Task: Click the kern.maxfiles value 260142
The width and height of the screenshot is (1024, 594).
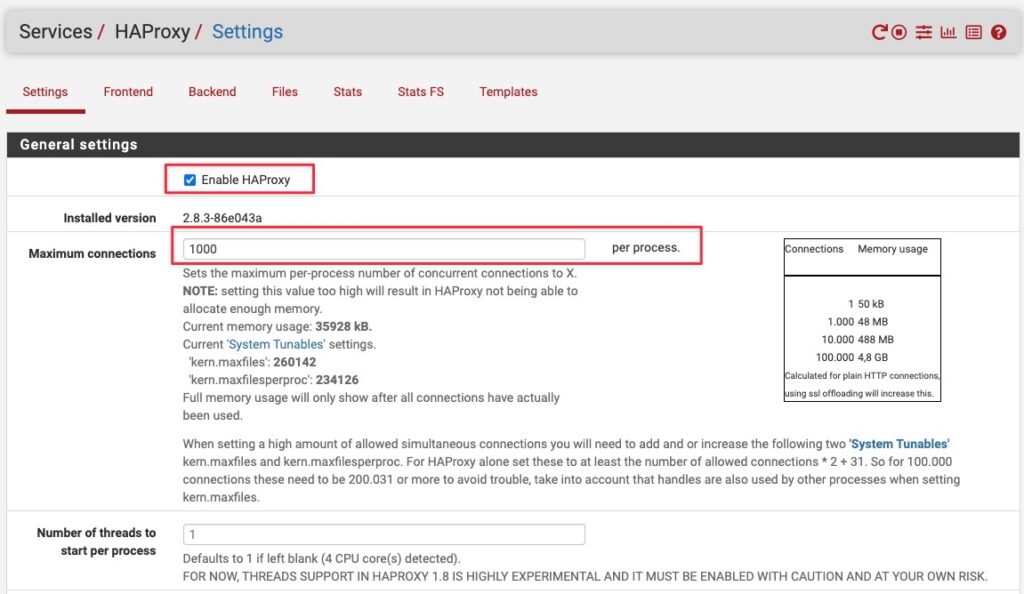Action: pyautogui.click(x=295, y=362)
